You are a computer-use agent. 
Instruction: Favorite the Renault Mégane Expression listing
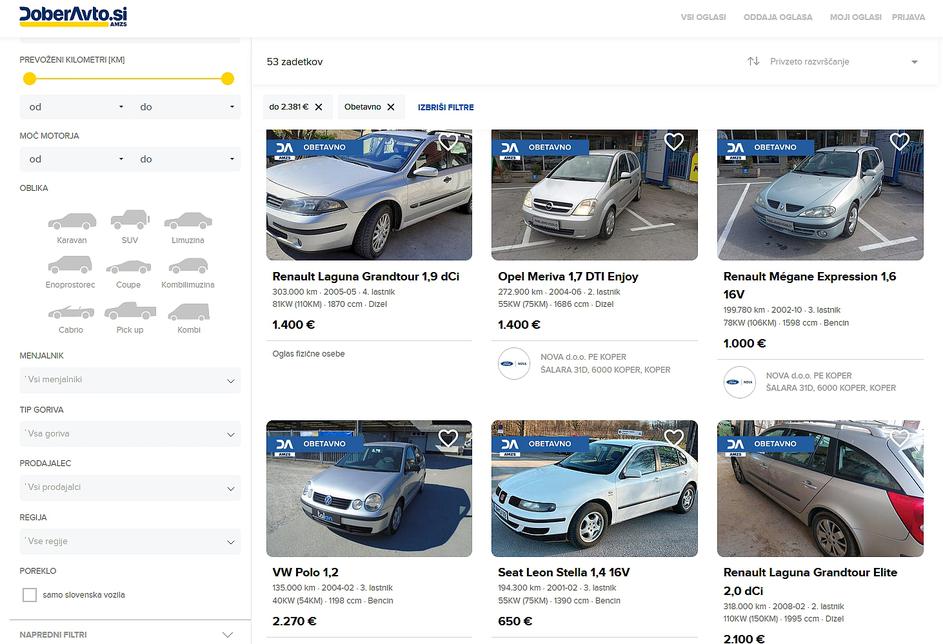(899, 142)
